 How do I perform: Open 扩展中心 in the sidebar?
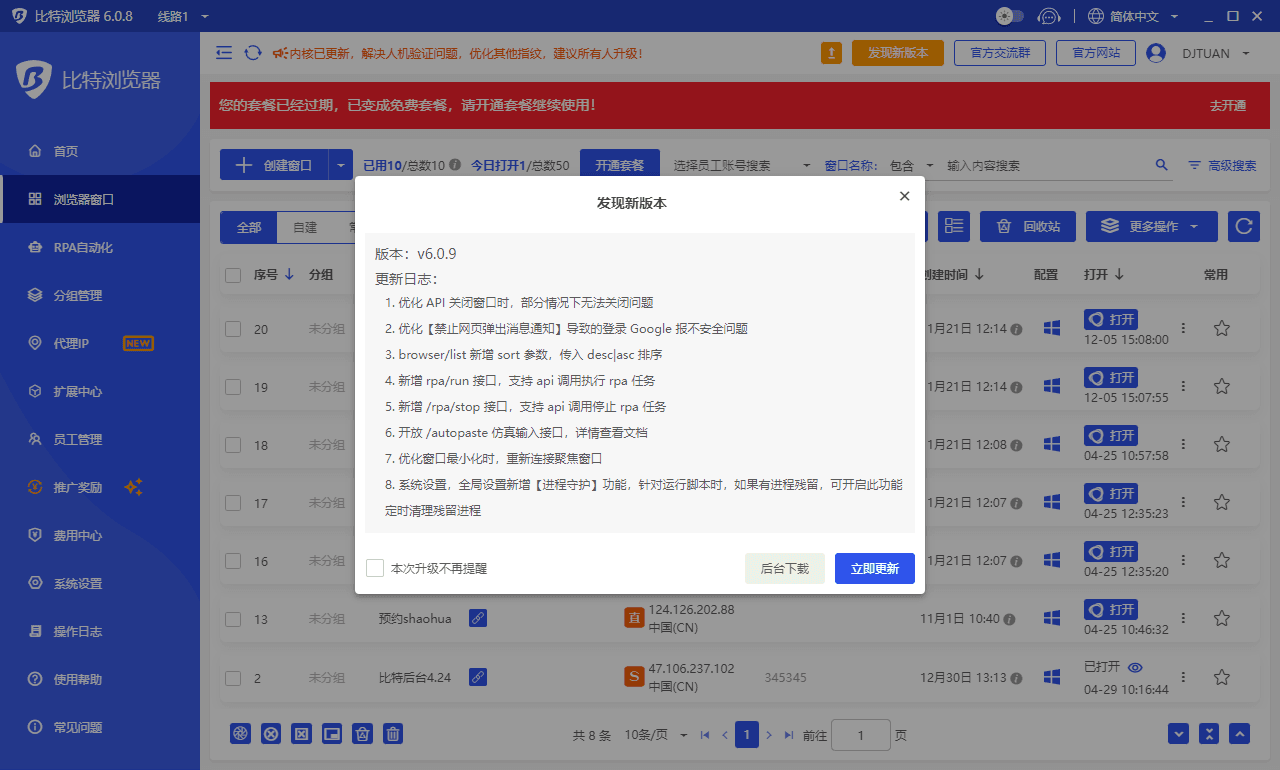[100, 391]
